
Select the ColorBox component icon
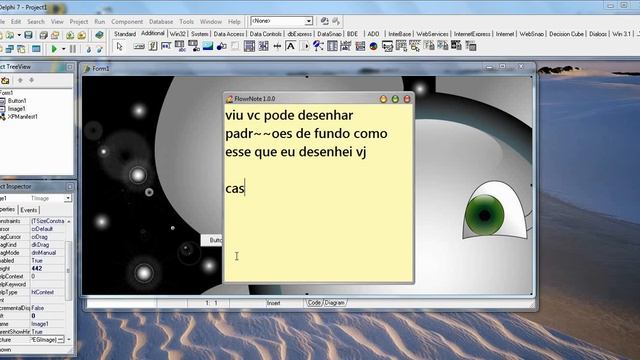[360, 46]
